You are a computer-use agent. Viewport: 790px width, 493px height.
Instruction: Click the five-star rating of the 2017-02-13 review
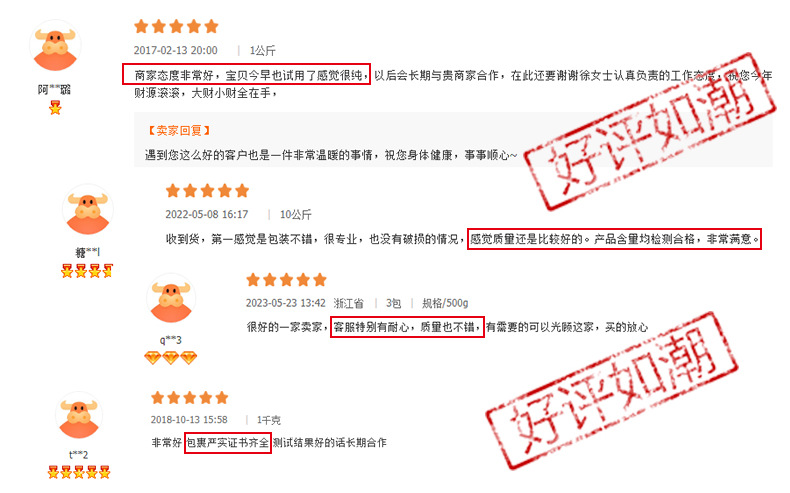(176, 26)
